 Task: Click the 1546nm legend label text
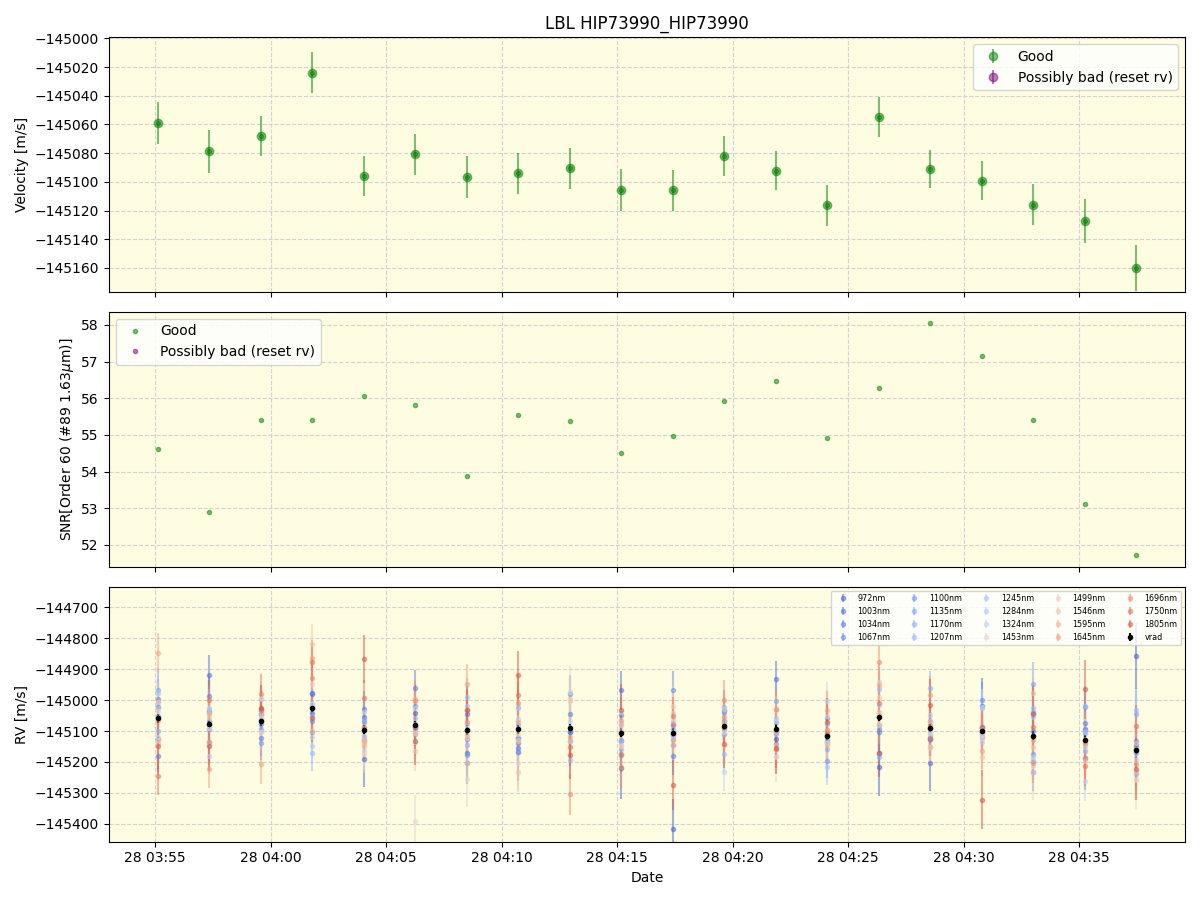point(1089,611)
